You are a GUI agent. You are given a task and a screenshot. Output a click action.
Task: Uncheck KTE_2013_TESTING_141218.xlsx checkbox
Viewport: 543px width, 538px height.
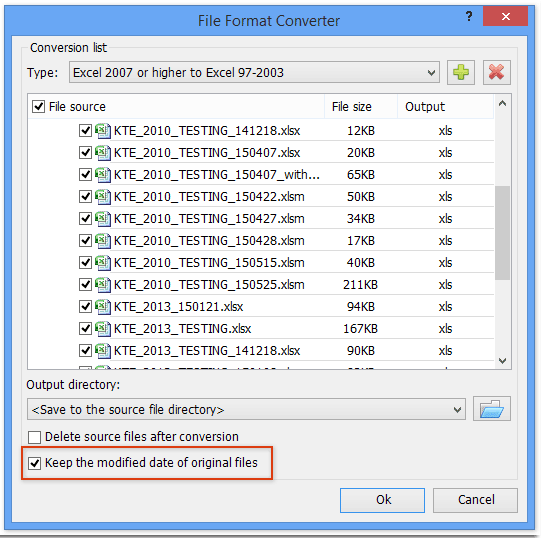pyautogui.click(x=85, y=351)
